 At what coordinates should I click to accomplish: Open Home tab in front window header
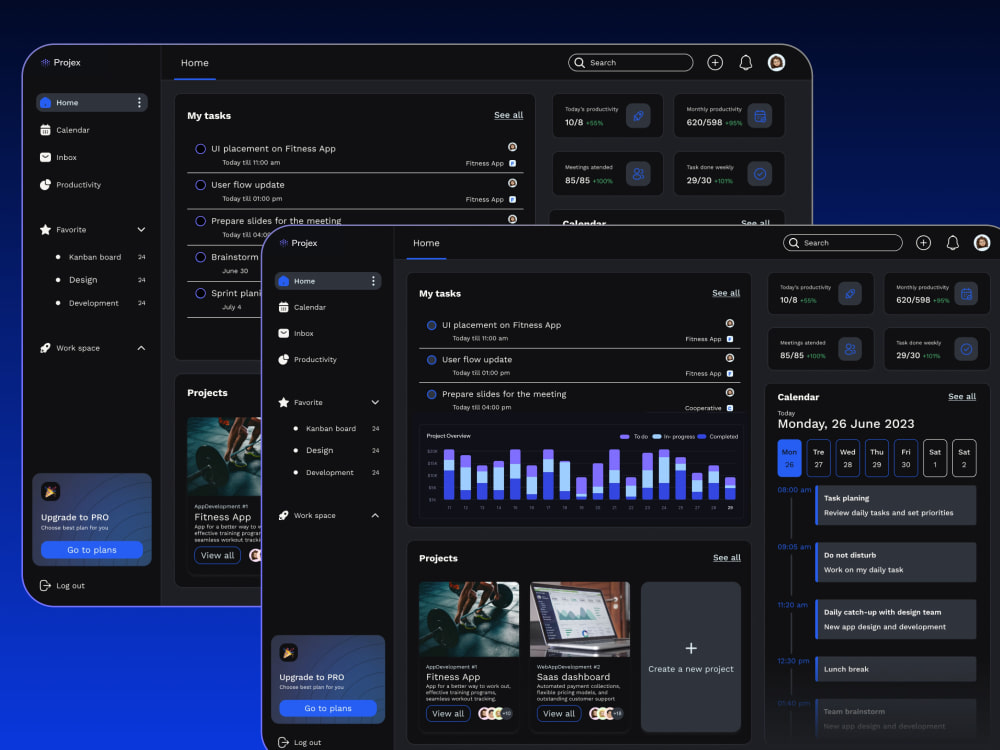pos(426,243)
